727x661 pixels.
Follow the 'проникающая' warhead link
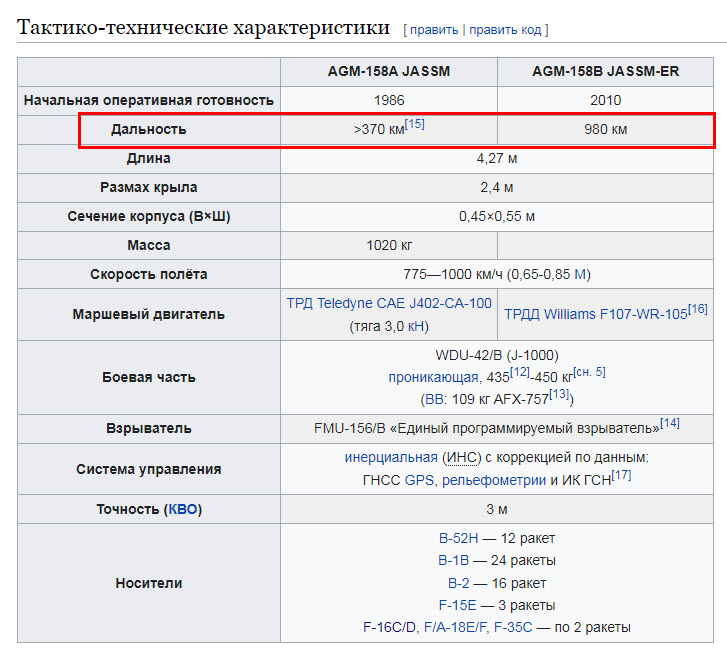[x=433, y=377]
